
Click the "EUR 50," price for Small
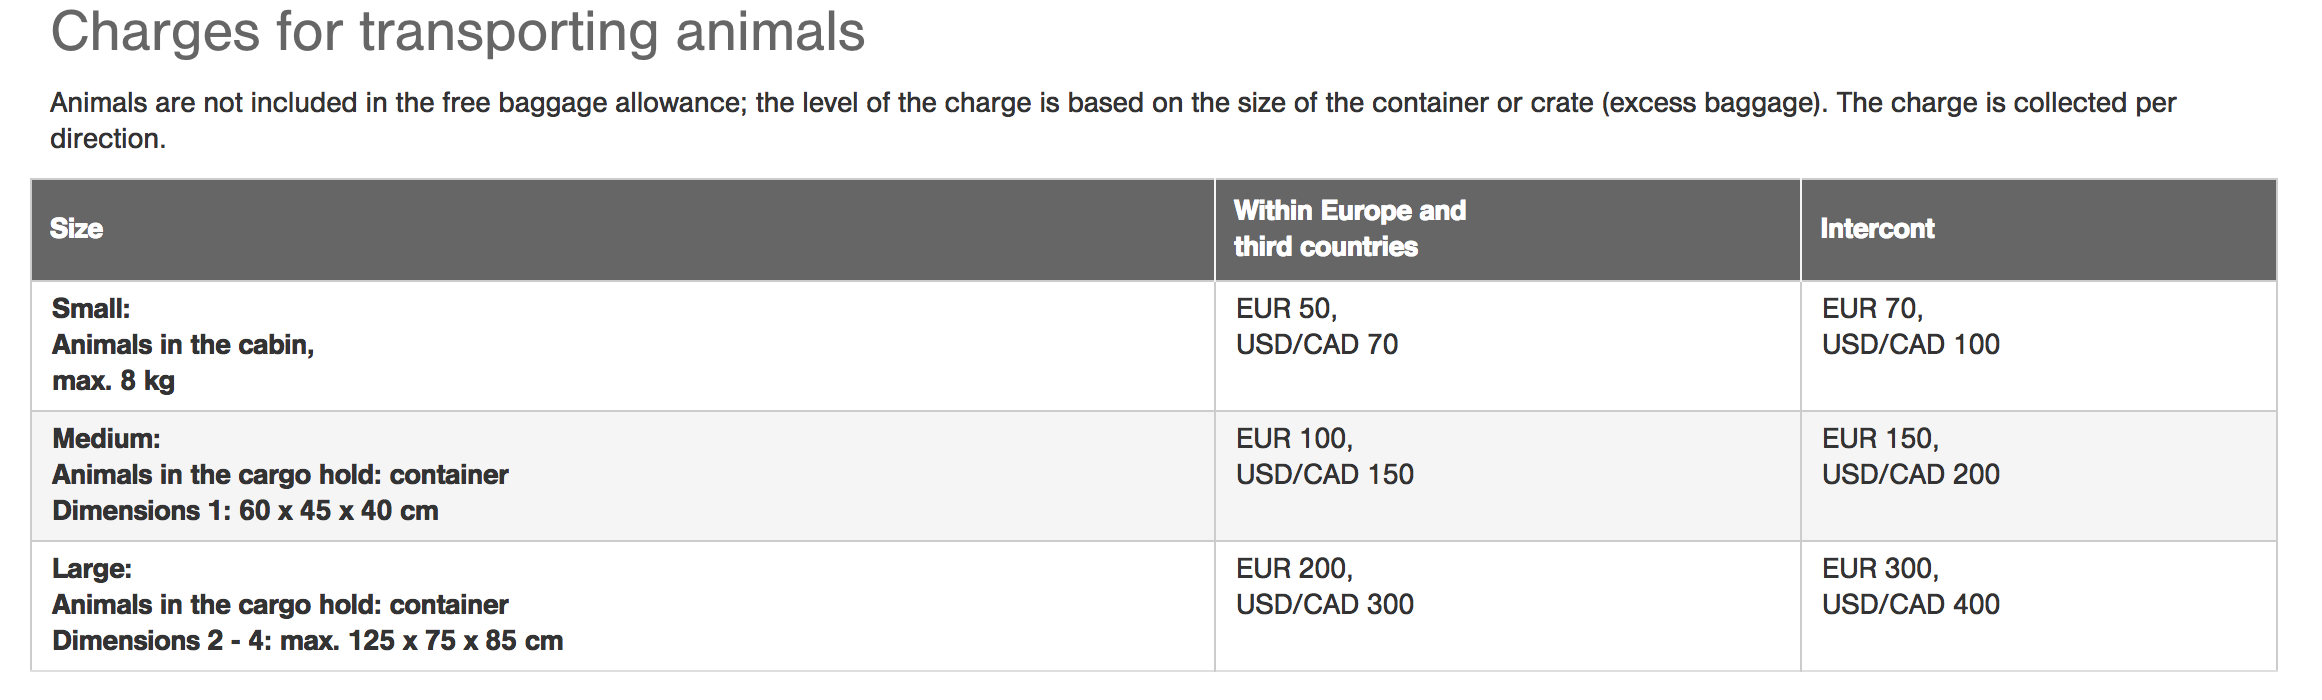click(1286, 309)
